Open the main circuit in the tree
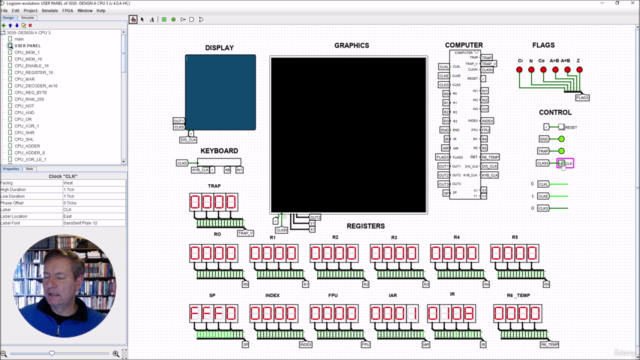 pyautogui.click(x=19, y=39)
